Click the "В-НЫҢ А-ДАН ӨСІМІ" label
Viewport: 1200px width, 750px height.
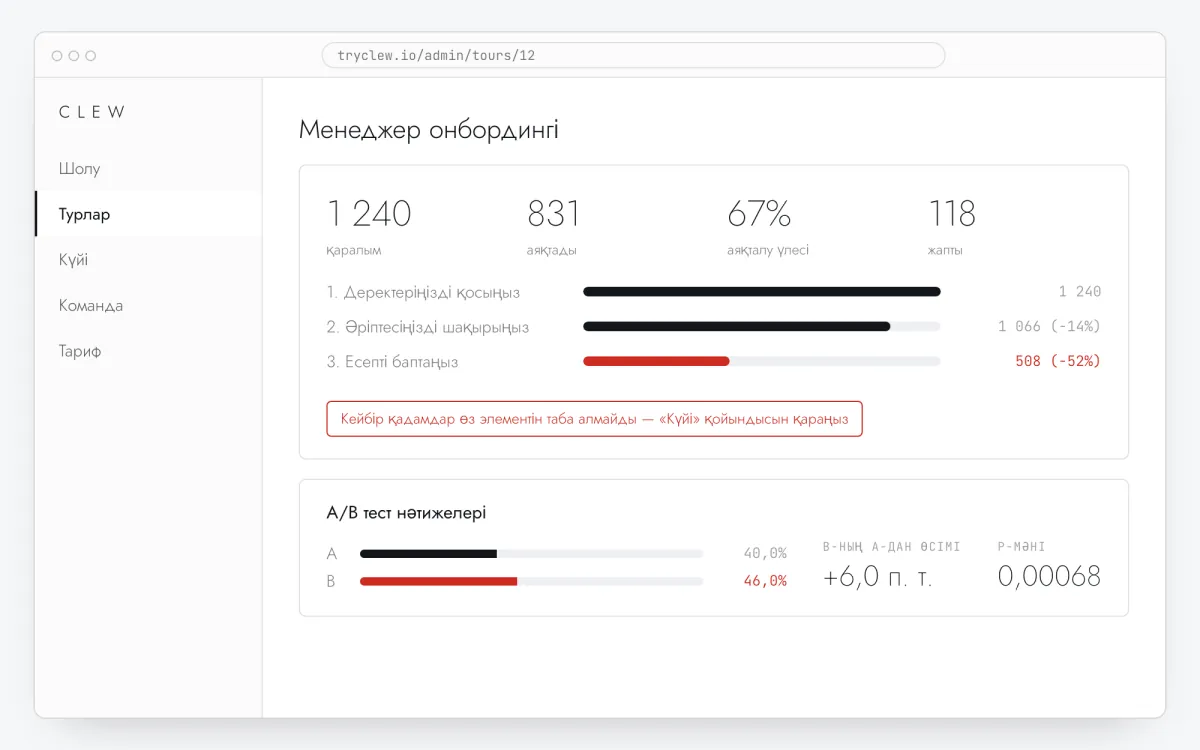891,547
